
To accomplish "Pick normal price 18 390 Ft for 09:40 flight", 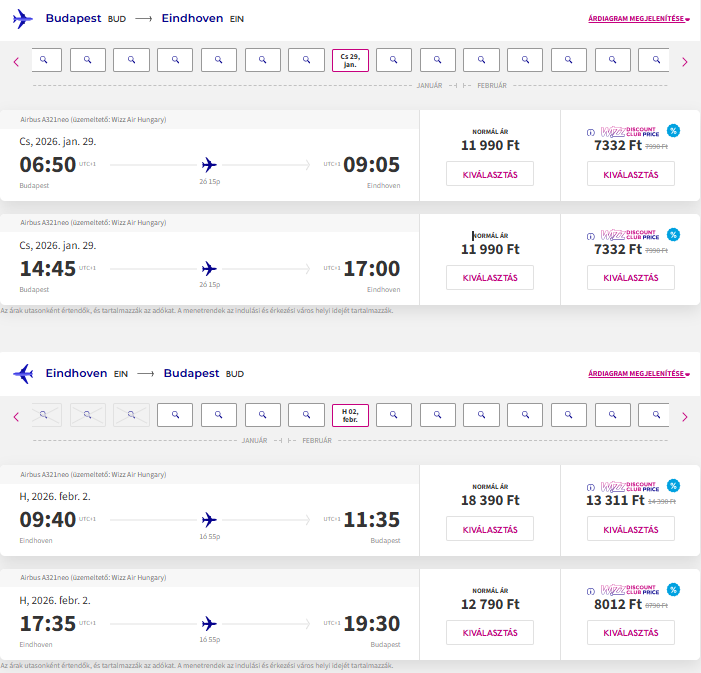I will coord(490,529).
